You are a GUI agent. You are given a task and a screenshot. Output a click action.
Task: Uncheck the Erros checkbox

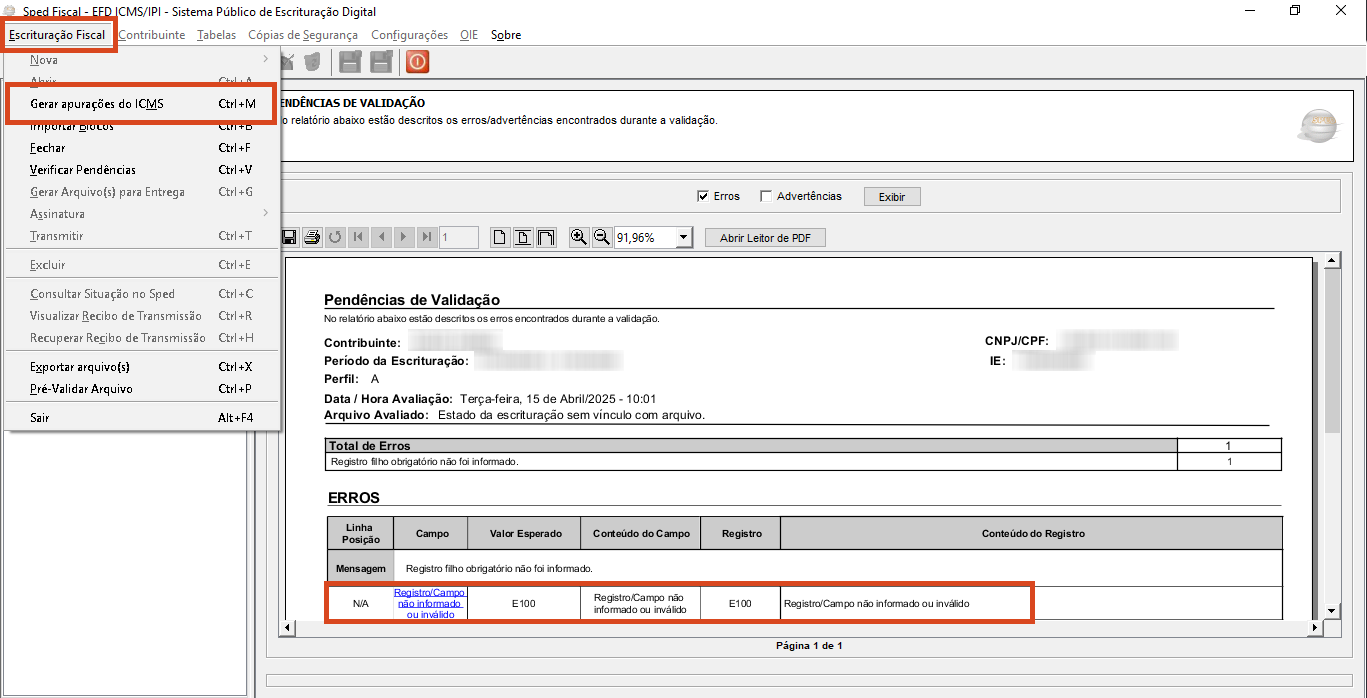click(x=703, y=196)
